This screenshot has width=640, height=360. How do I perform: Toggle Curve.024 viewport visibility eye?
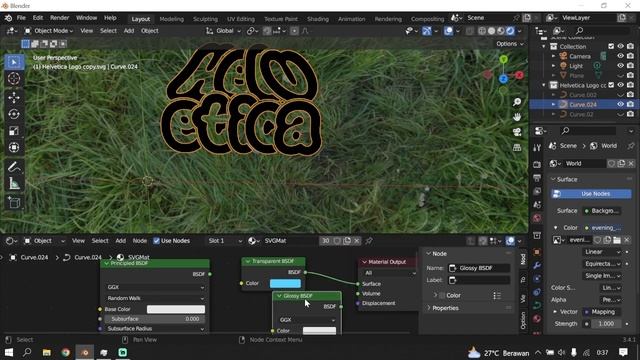(620, 104)
